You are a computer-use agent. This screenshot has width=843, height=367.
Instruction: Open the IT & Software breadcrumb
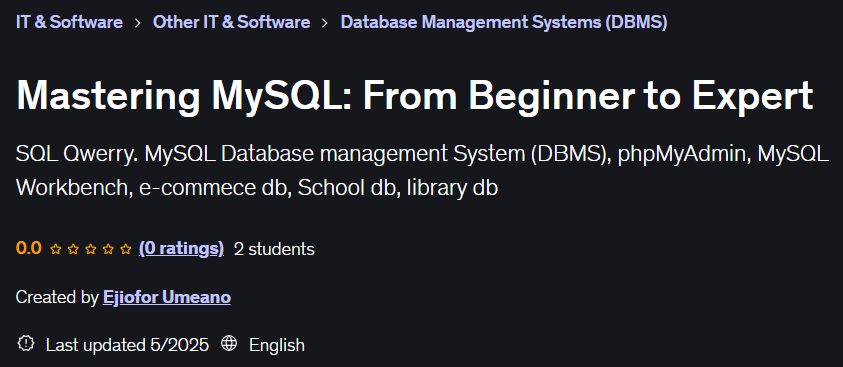coord(69,23)
